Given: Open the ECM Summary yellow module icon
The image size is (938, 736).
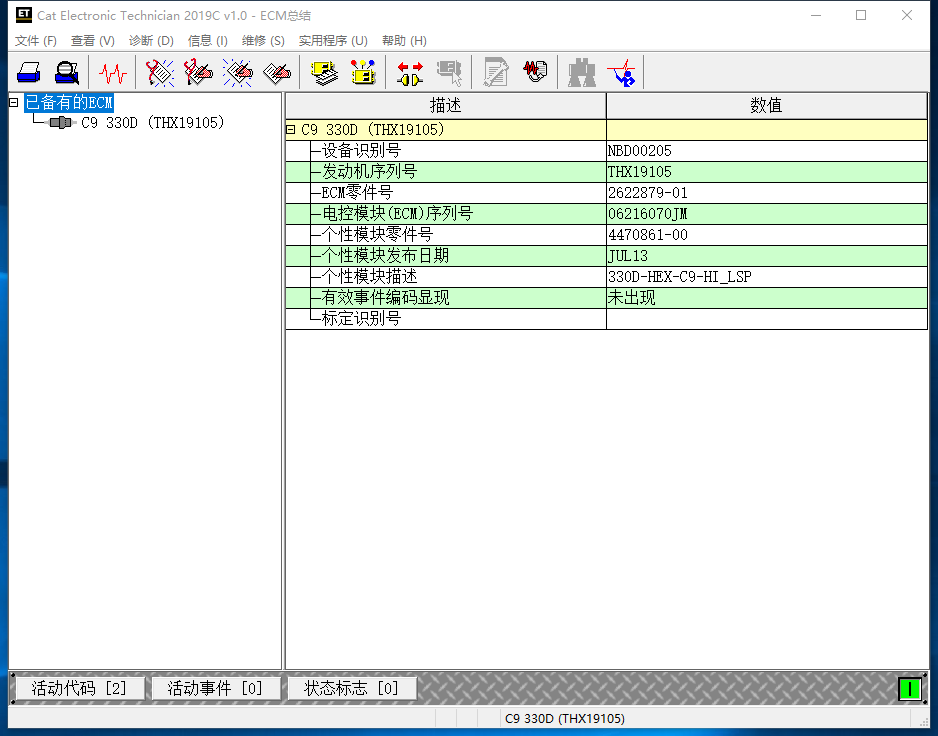Looking at the screenshot, I should pyautogui.click(x=324, y=72).
